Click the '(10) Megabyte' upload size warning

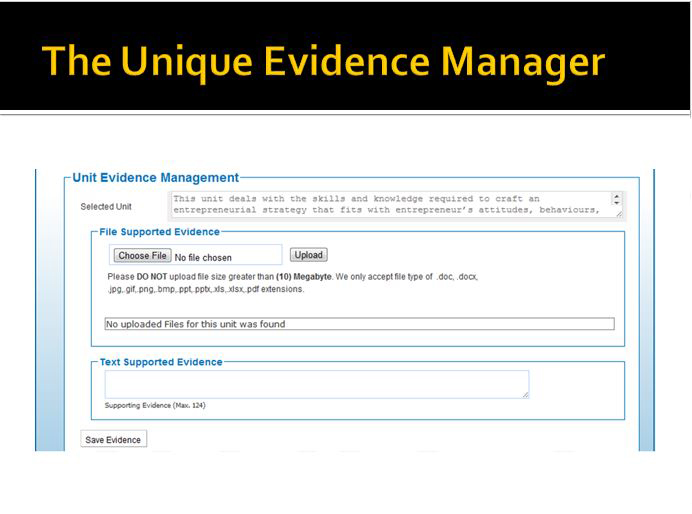pos(304,277)
